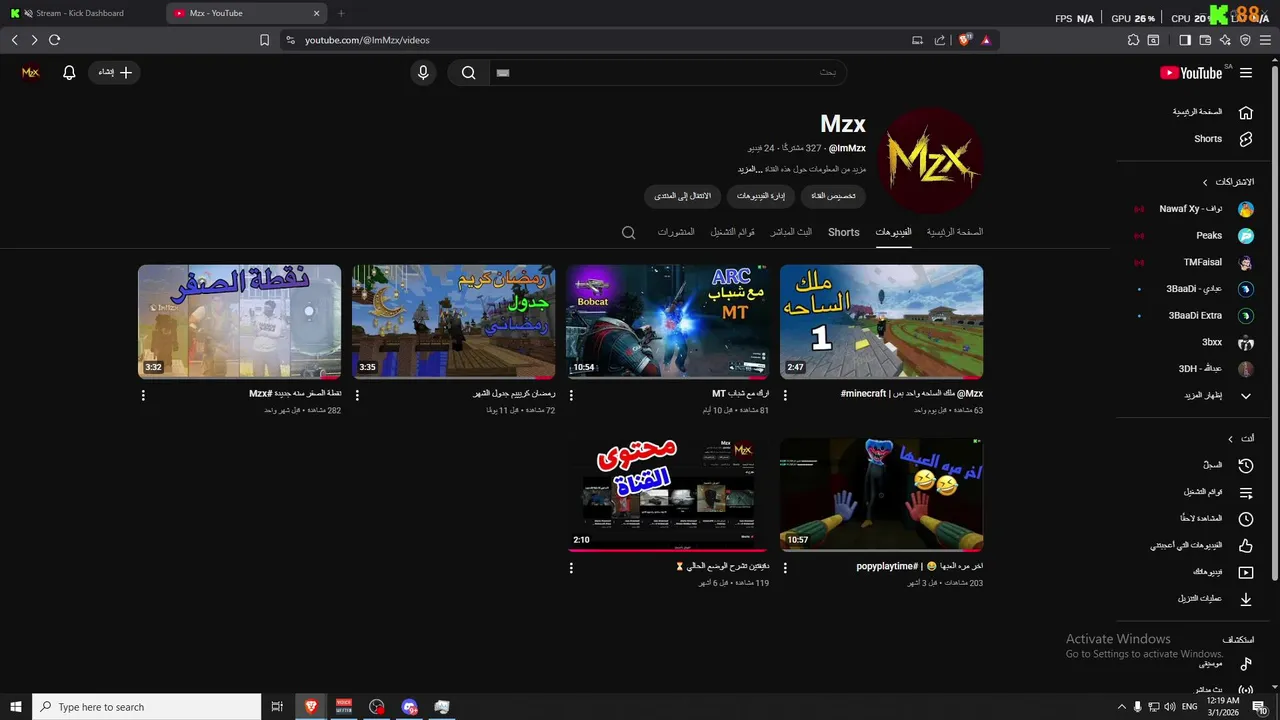1280x720 pixels.
Task: Open options menu for نقطة الصفر video
Action: 143,395
